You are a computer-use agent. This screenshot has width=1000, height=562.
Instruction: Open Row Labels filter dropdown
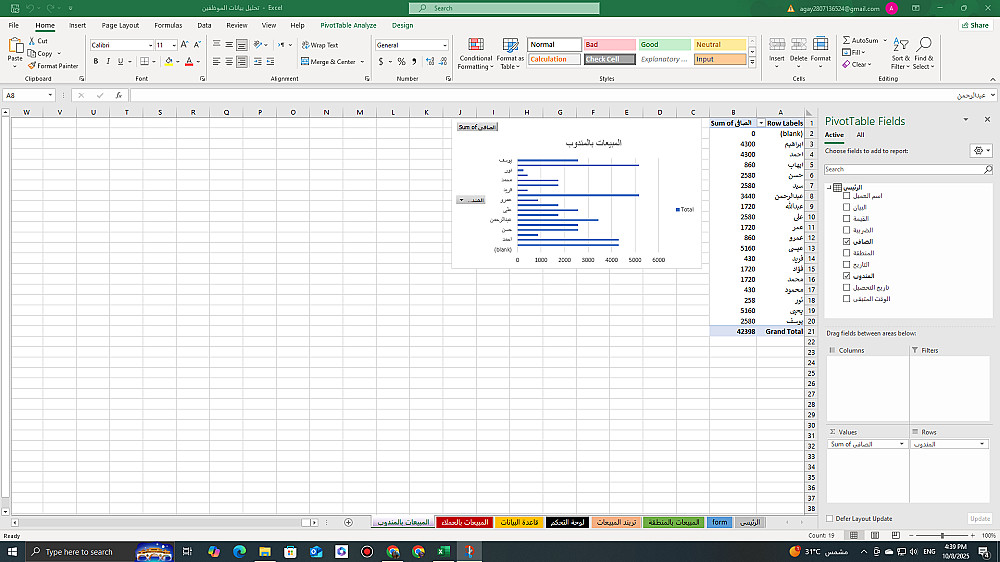click(761, 123)
